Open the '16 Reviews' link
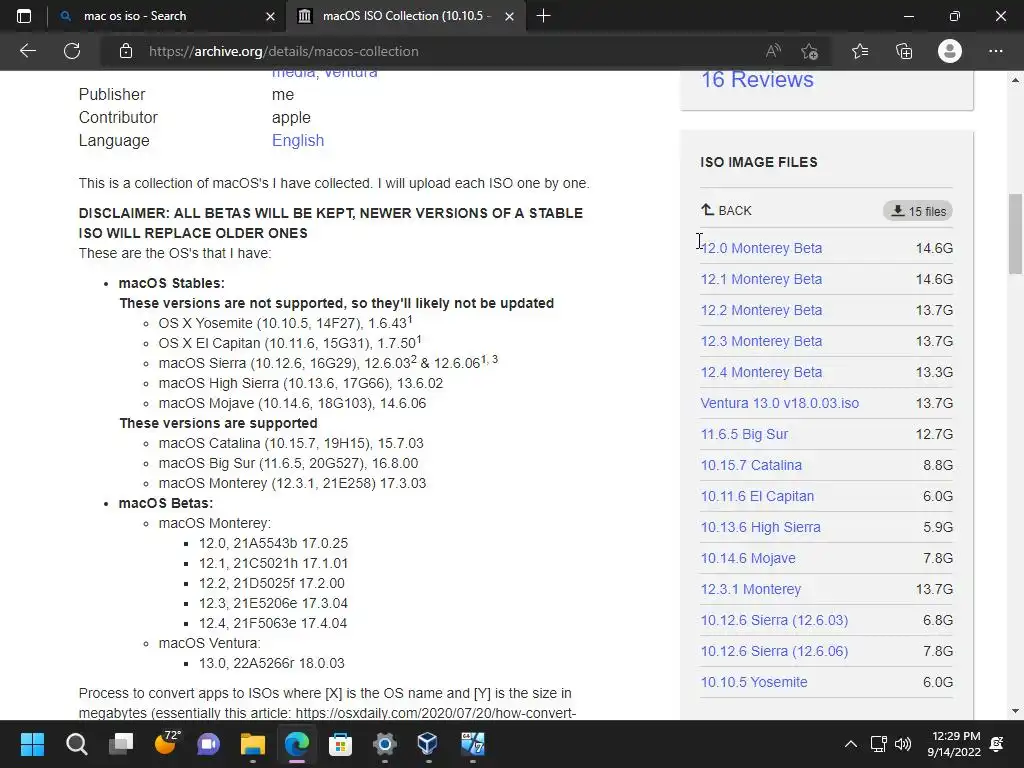The height and width of the screenshot is (768, 1024). (757, 80)
